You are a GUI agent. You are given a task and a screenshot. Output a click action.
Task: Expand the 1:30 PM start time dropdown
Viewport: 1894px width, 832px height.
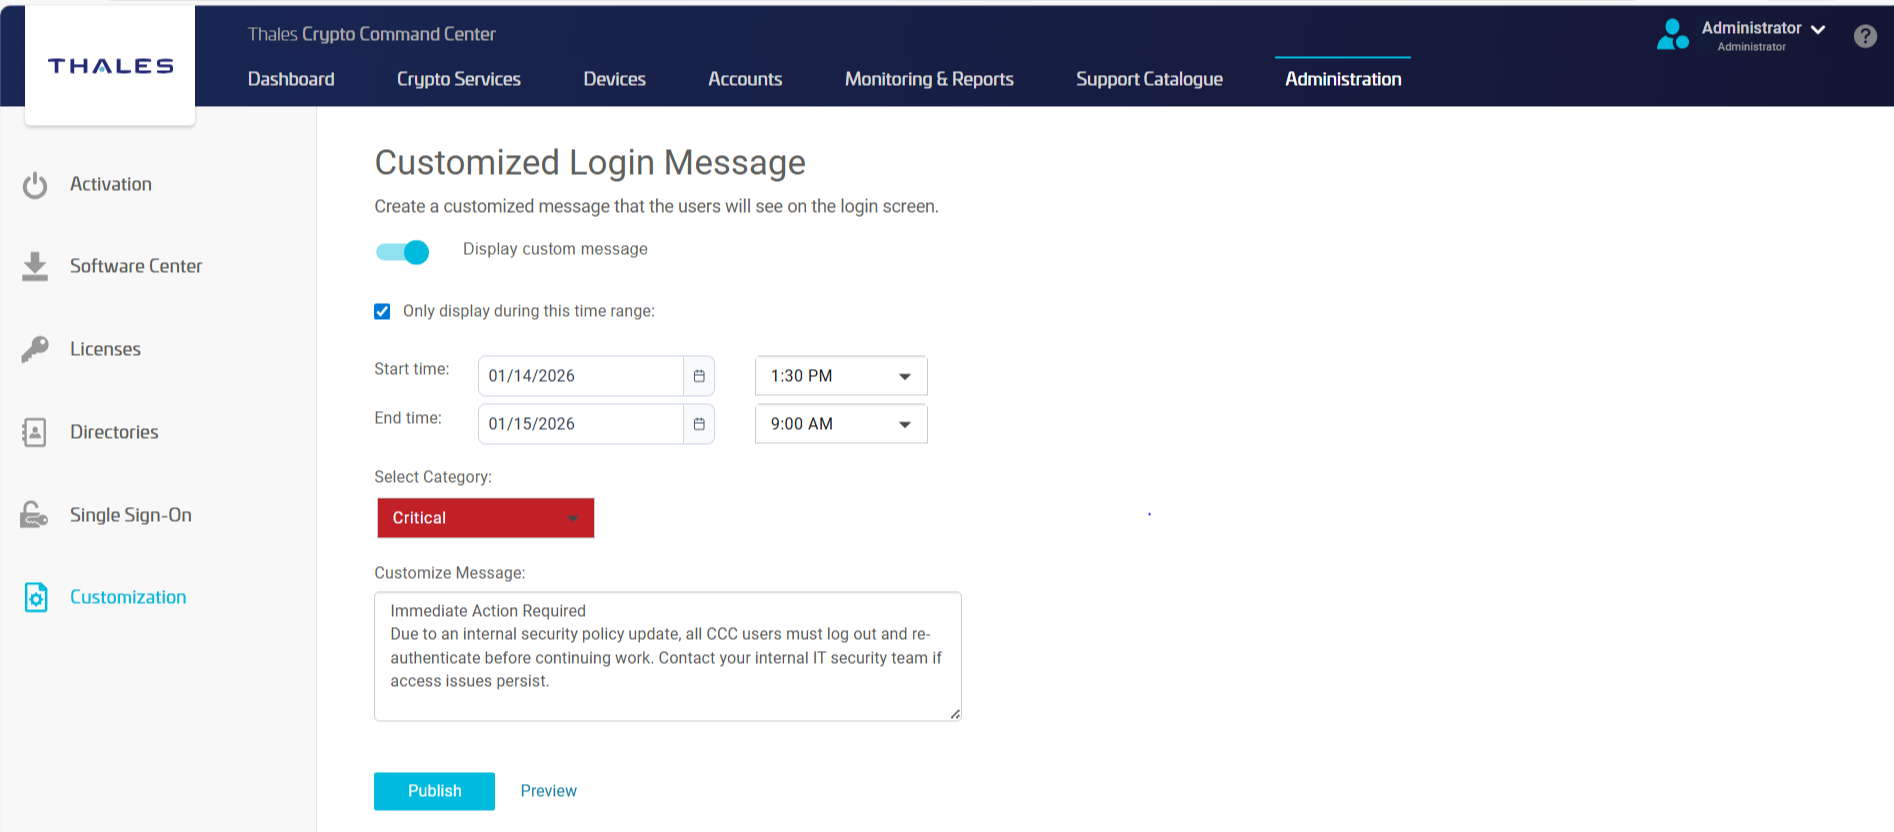[x=841, y=376]
